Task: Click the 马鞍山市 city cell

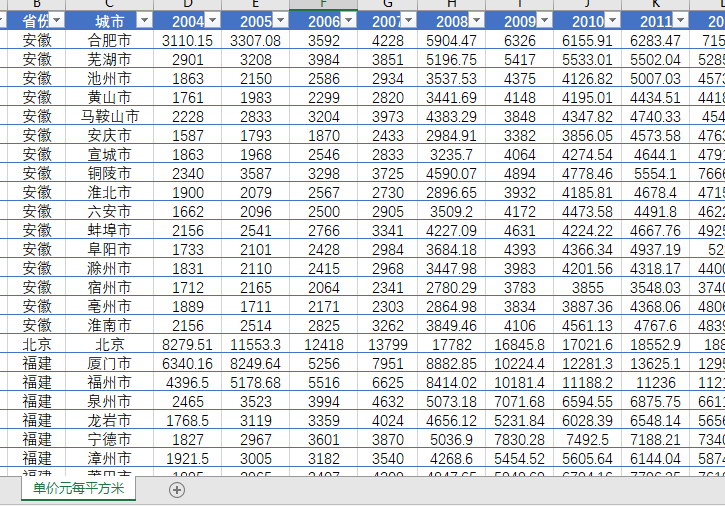Action: tap(110, 116)
